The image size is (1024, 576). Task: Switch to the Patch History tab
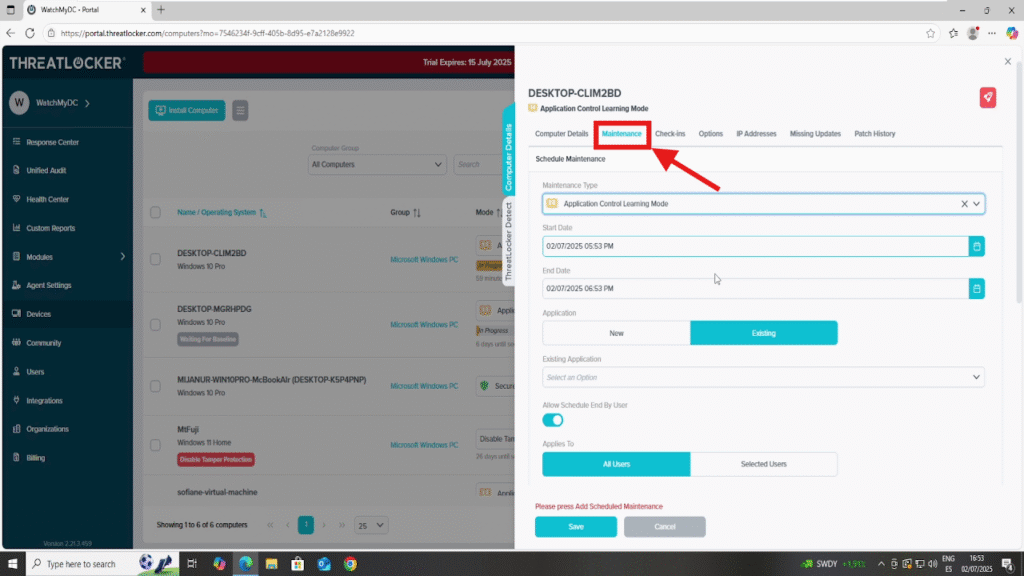point(874,134)
